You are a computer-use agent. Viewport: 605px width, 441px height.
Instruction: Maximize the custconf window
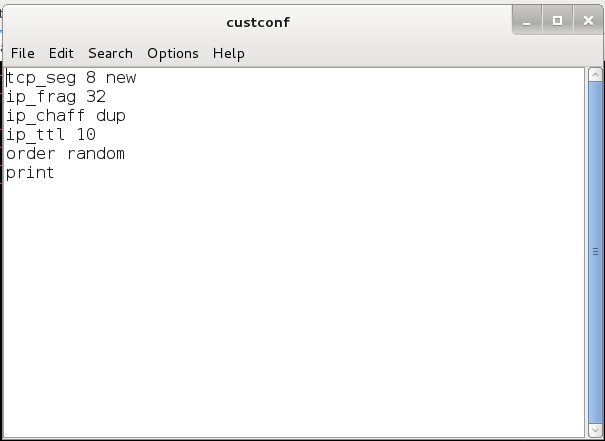557,20
